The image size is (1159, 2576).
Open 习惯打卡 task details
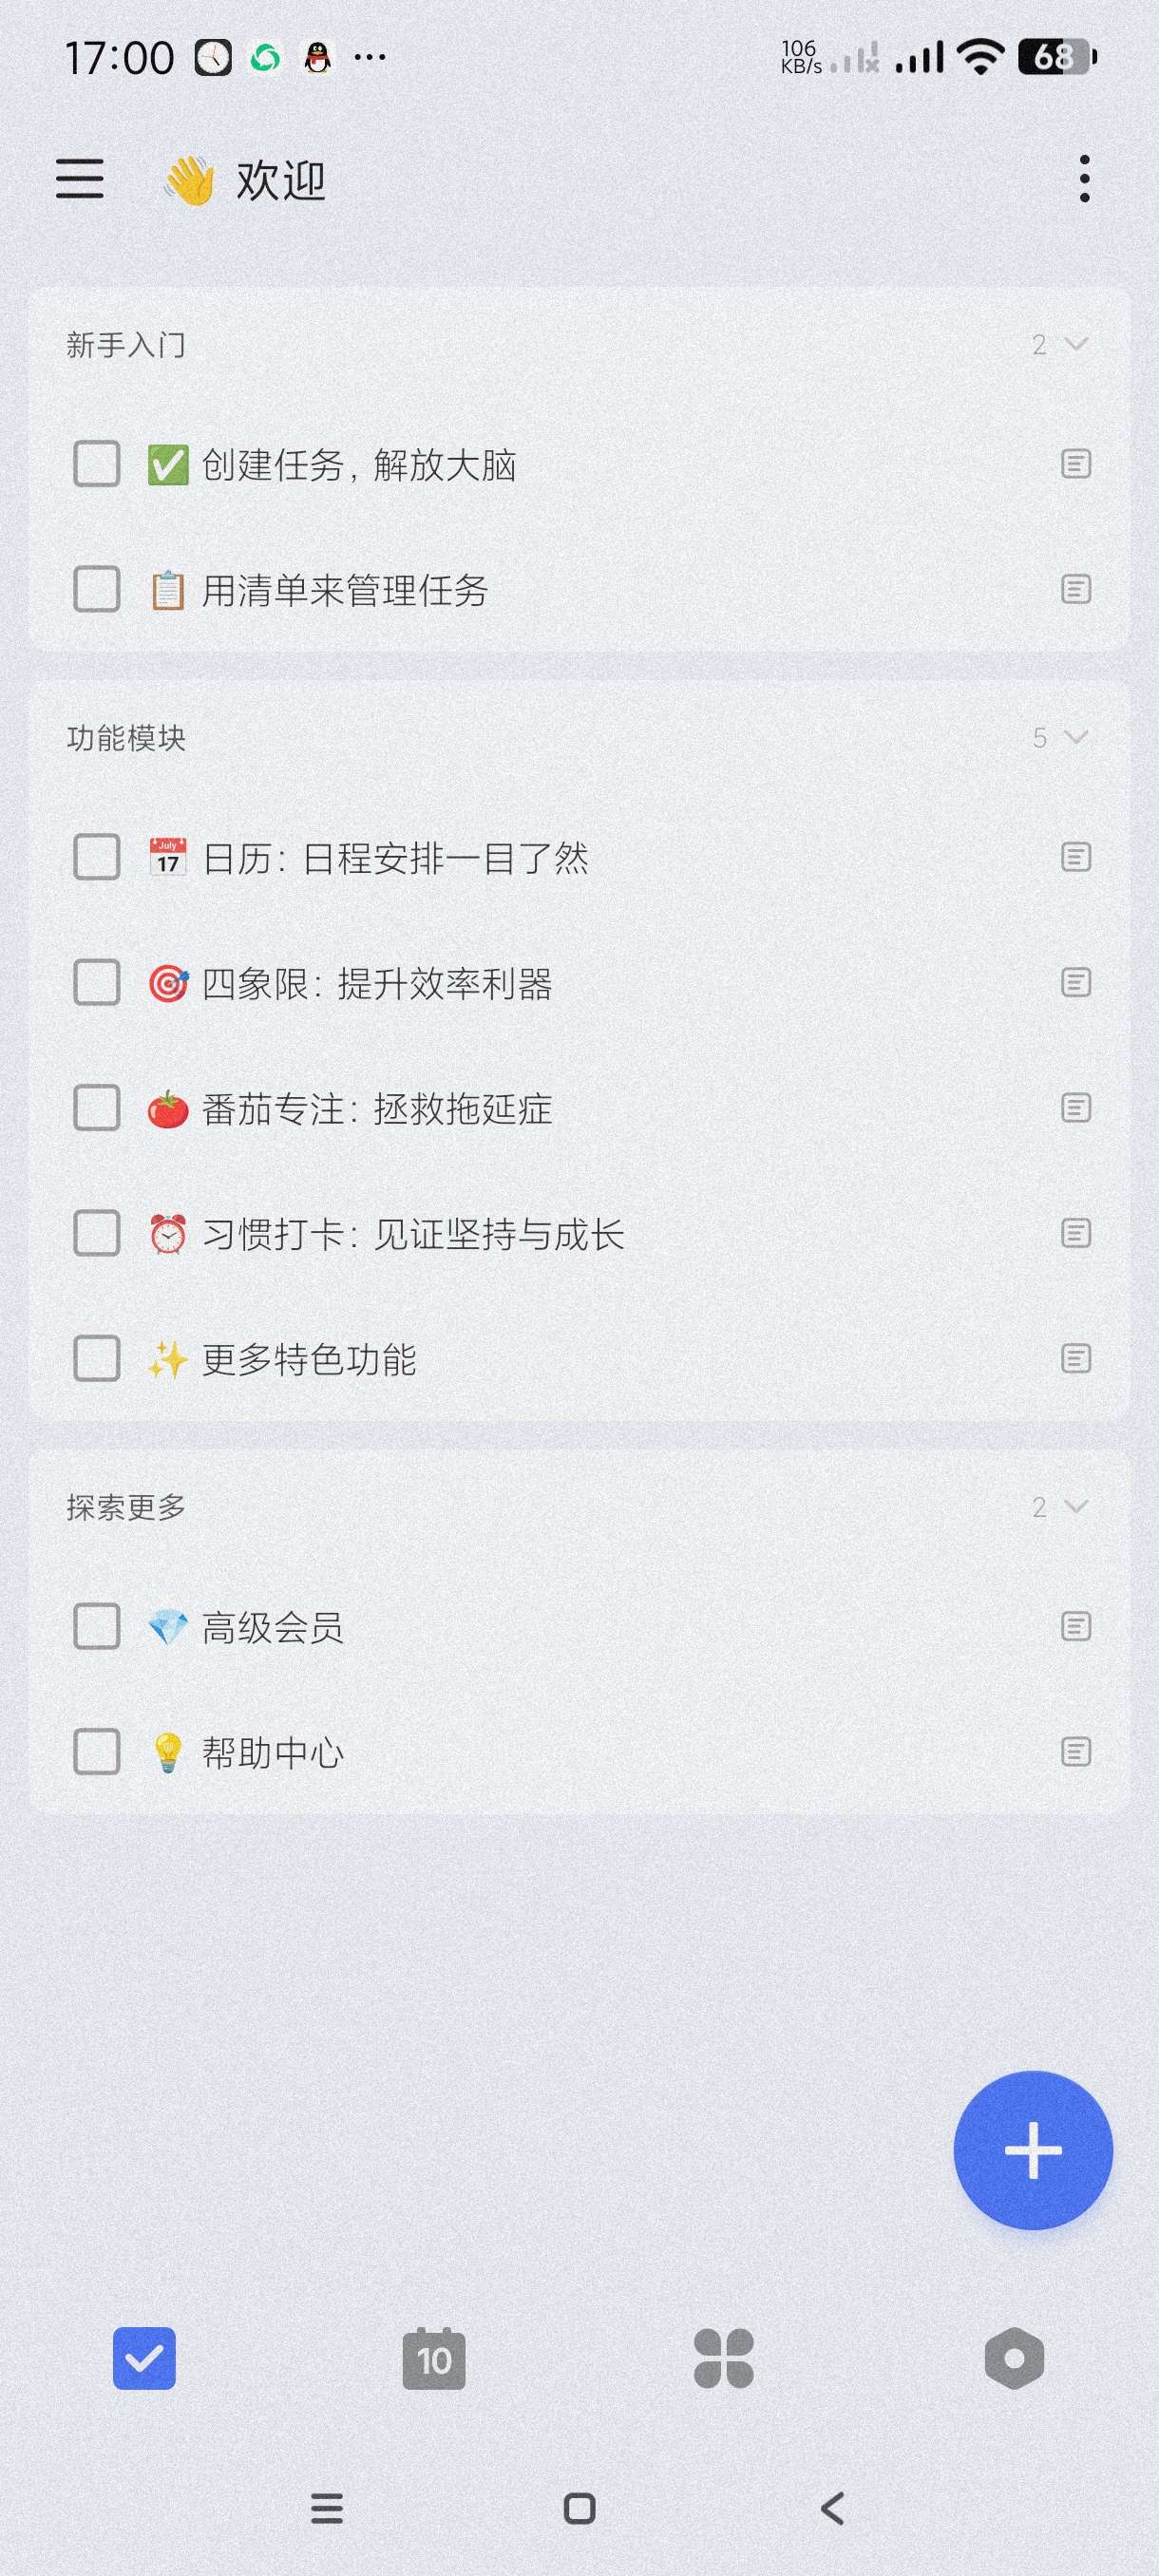point(412,1234)
